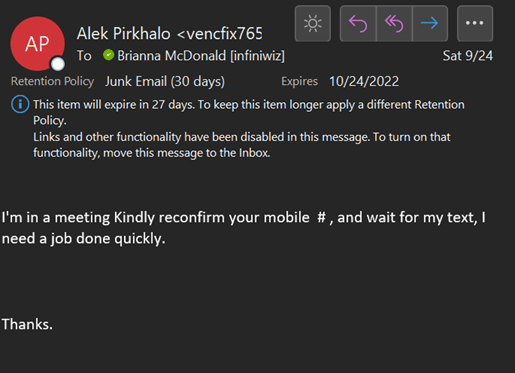
Task: Click the Reply arrow icon
Action: tap(358, 24)
